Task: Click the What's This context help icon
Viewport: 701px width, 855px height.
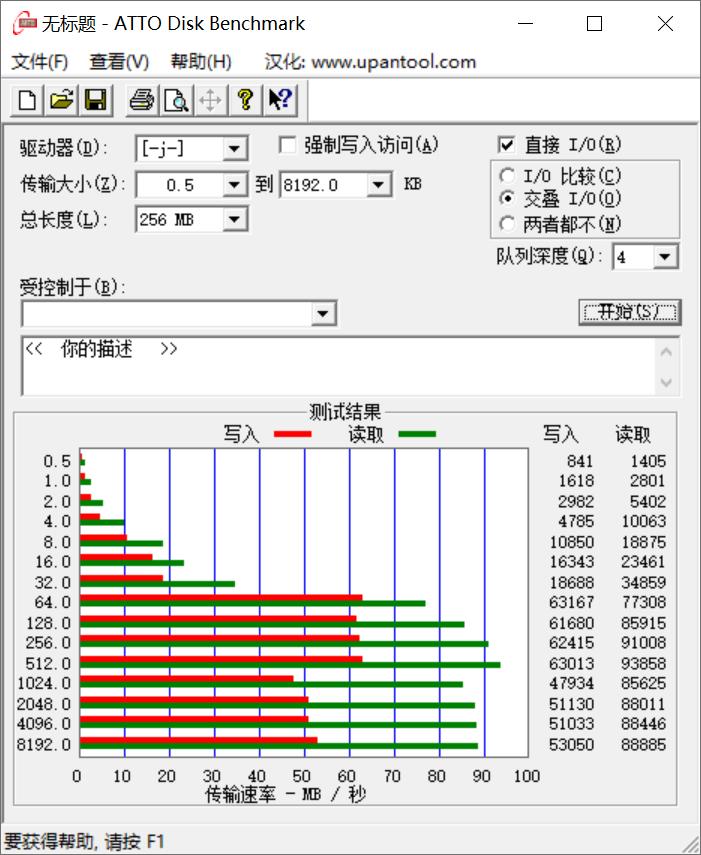Action: click(280, 100)
